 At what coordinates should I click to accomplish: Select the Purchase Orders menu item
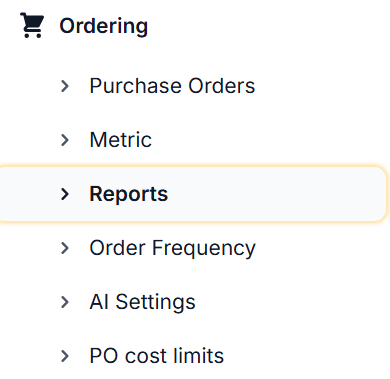[x=172, y=86]
